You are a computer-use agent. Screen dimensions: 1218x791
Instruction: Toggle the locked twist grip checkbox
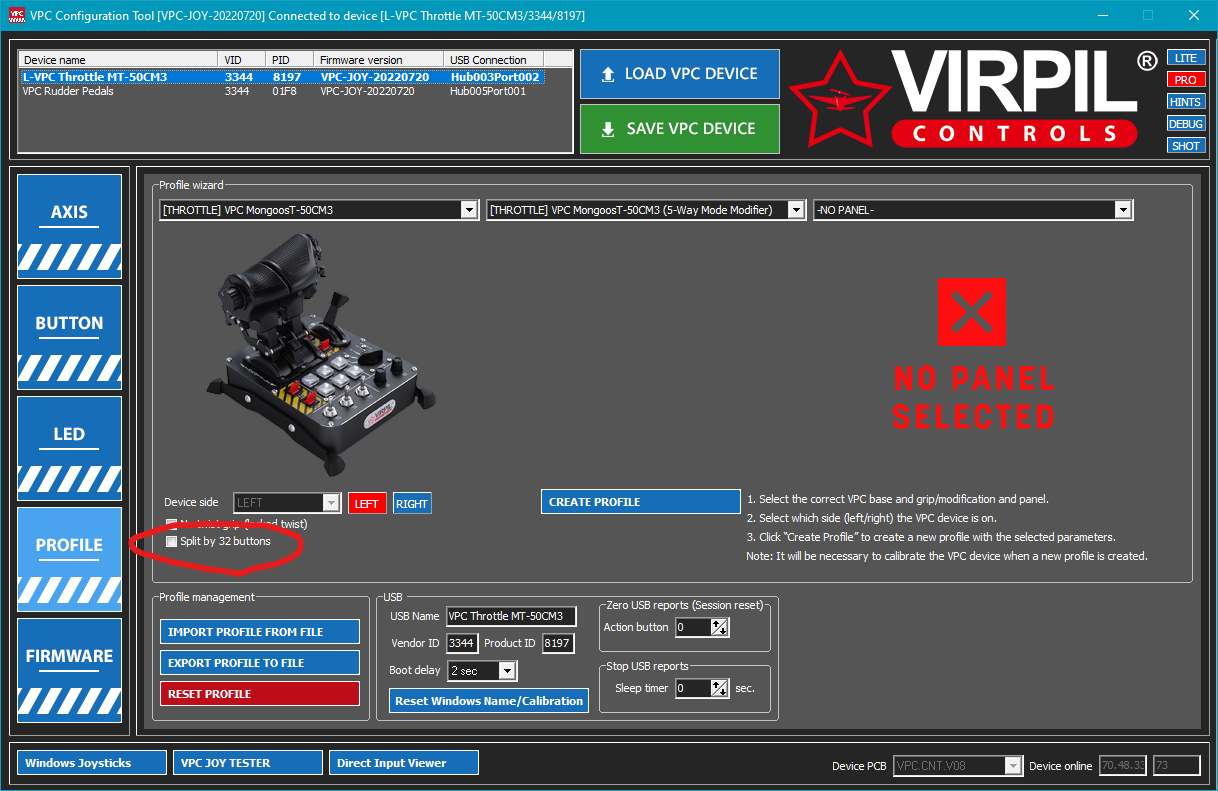[x=172, y=523]
